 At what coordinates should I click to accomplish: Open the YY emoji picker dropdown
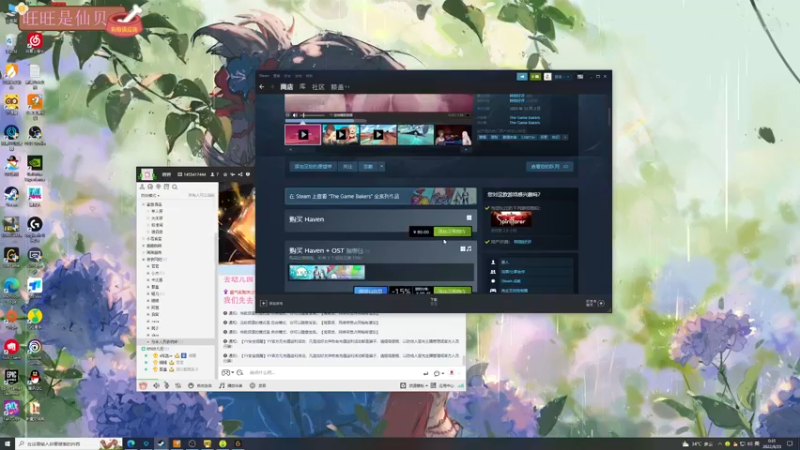click(226, 373)
